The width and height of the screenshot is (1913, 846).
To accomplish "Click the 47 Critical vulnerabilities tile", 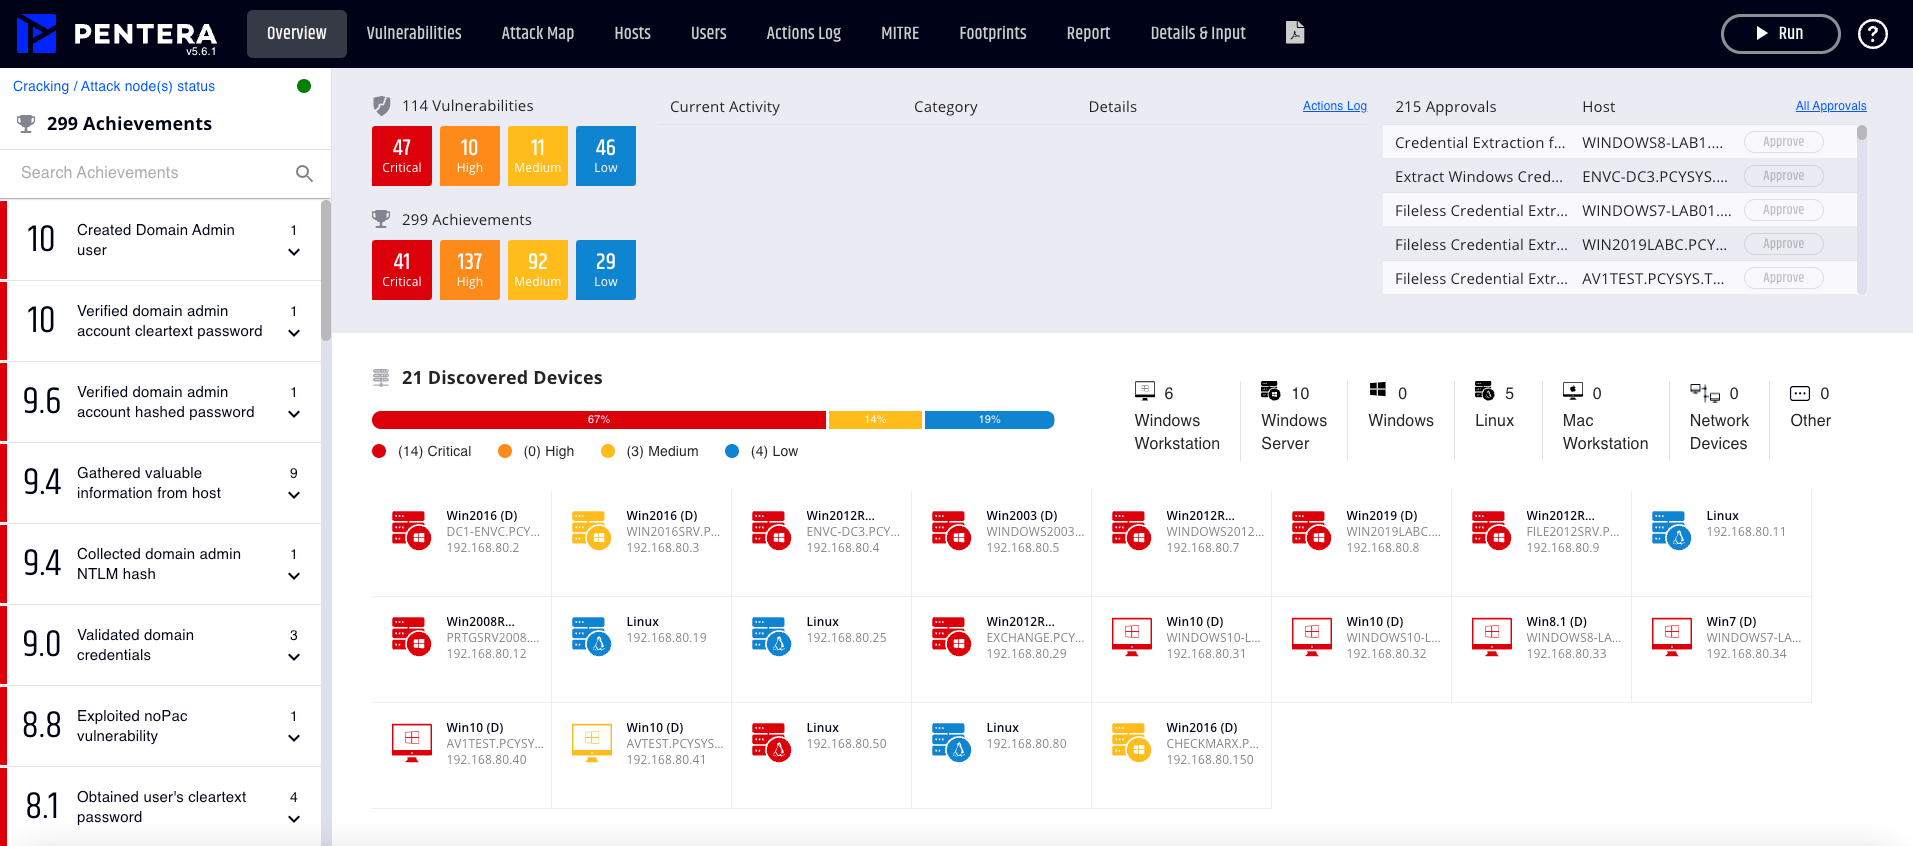I will (402, 156).
